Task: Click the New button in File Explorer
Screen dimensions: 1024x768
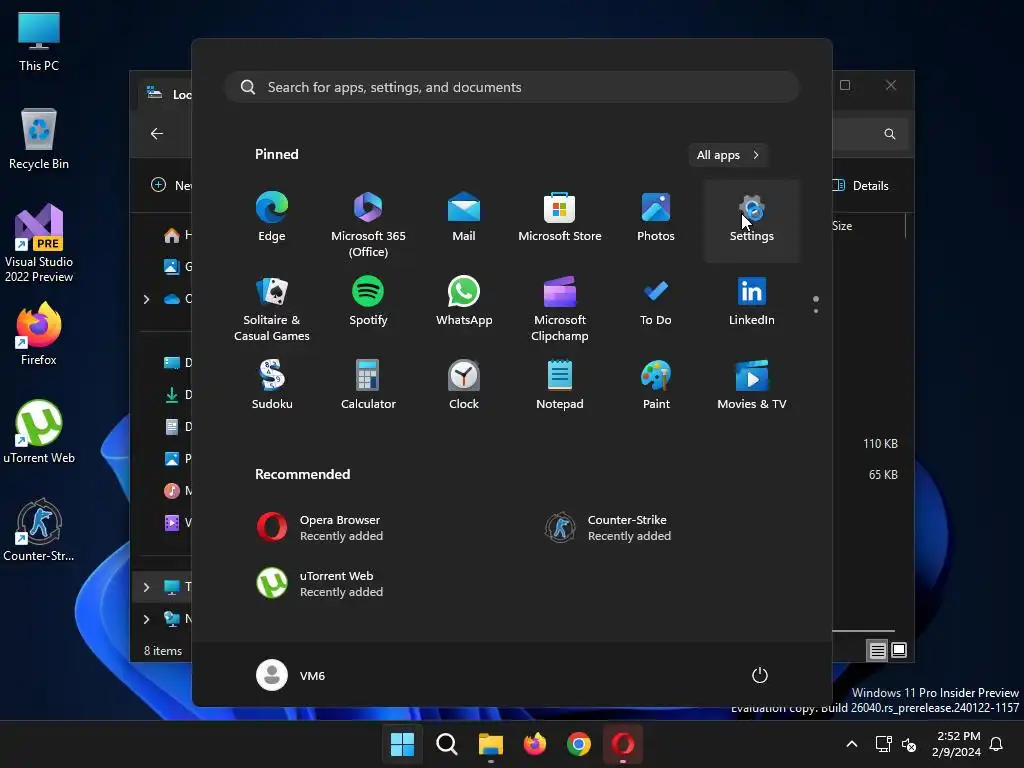Action: pos(171,185)
